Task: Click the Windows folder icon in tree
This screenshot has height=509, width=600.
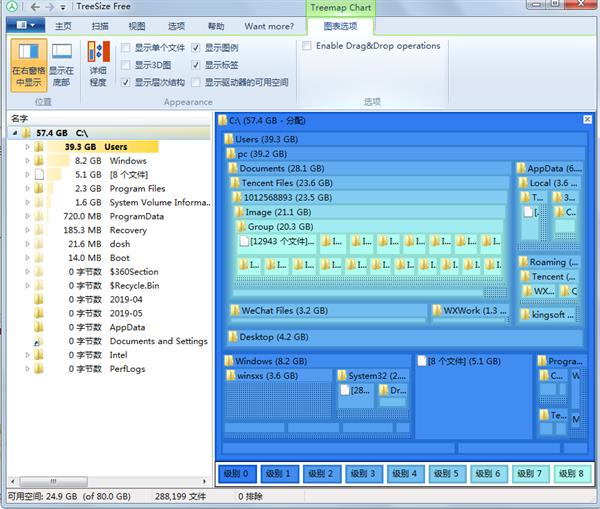Action: [39, 160]
